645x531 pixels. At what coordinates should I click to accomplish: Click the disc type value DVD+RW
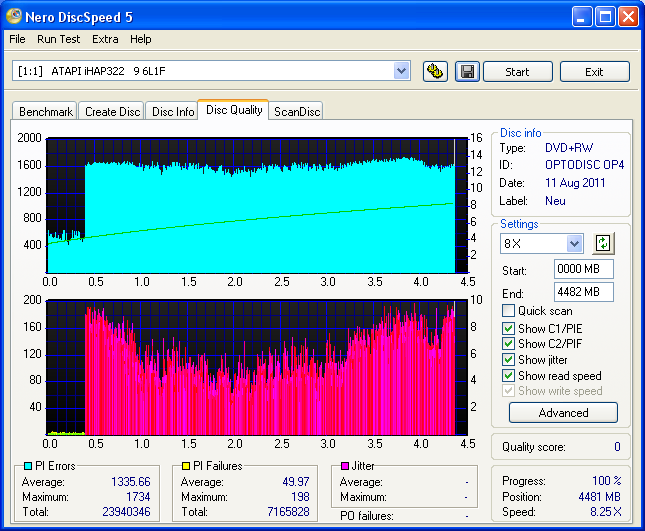(x=569, y=148)
